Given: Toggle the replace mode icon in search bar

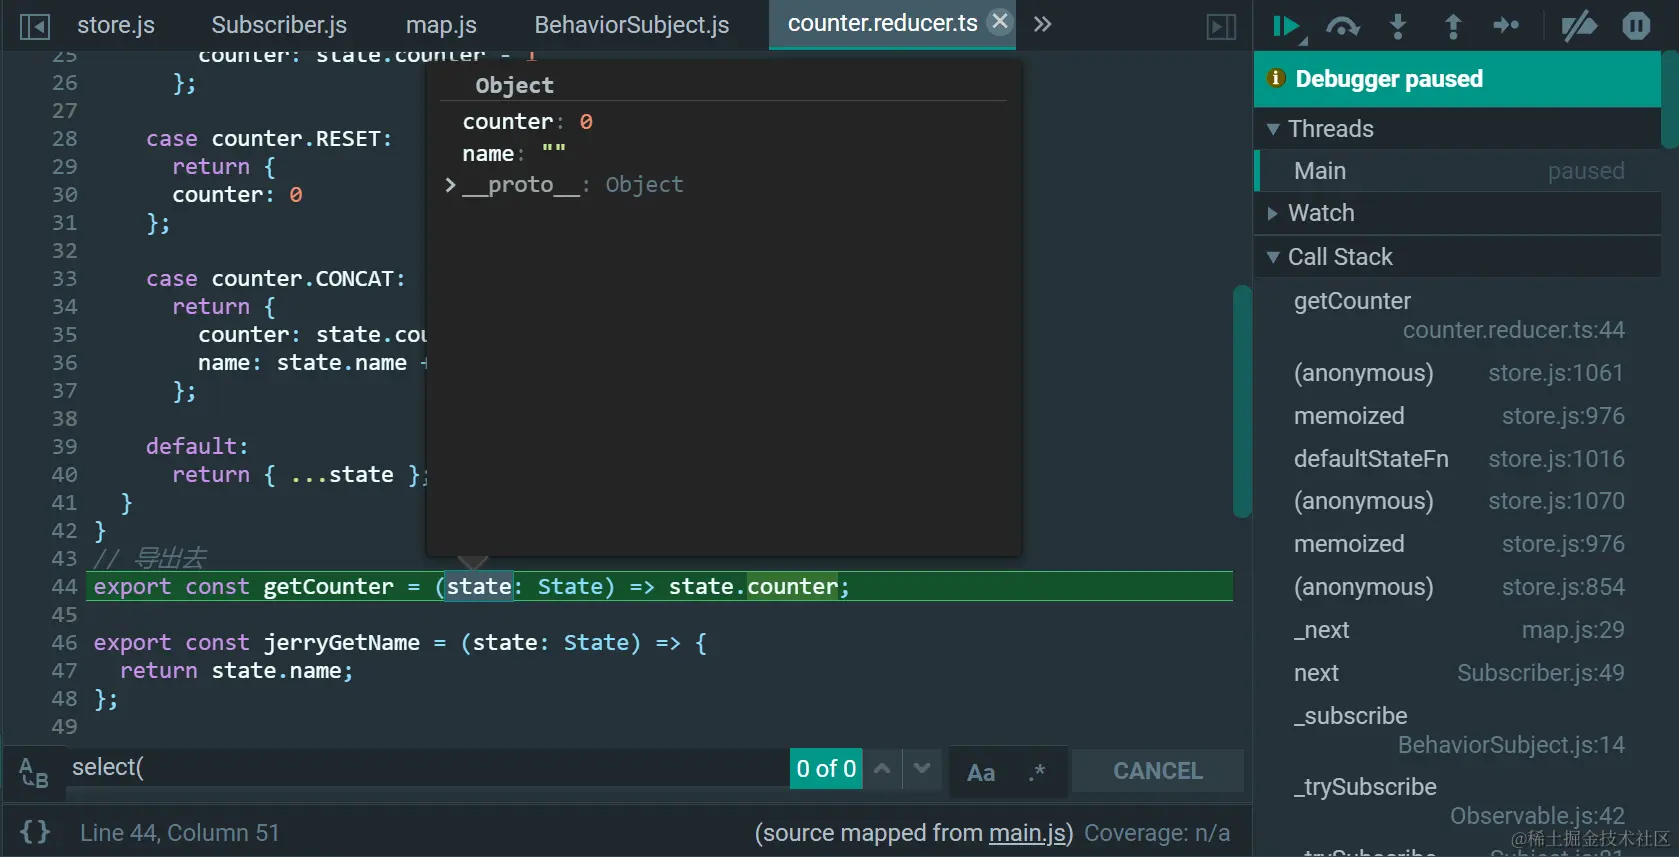Looking at the screenshot, I should (33, 772).
